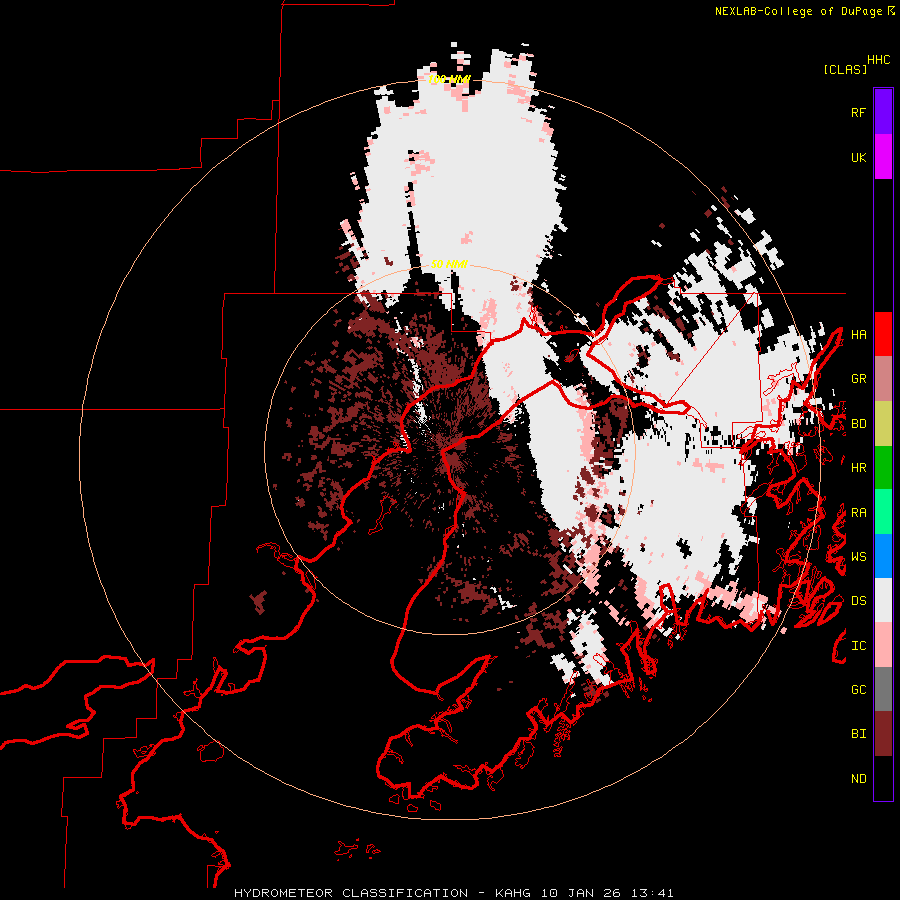Screen dimensions: 900x900
Task: Click the BD legend label
Action: coord(858,424)
